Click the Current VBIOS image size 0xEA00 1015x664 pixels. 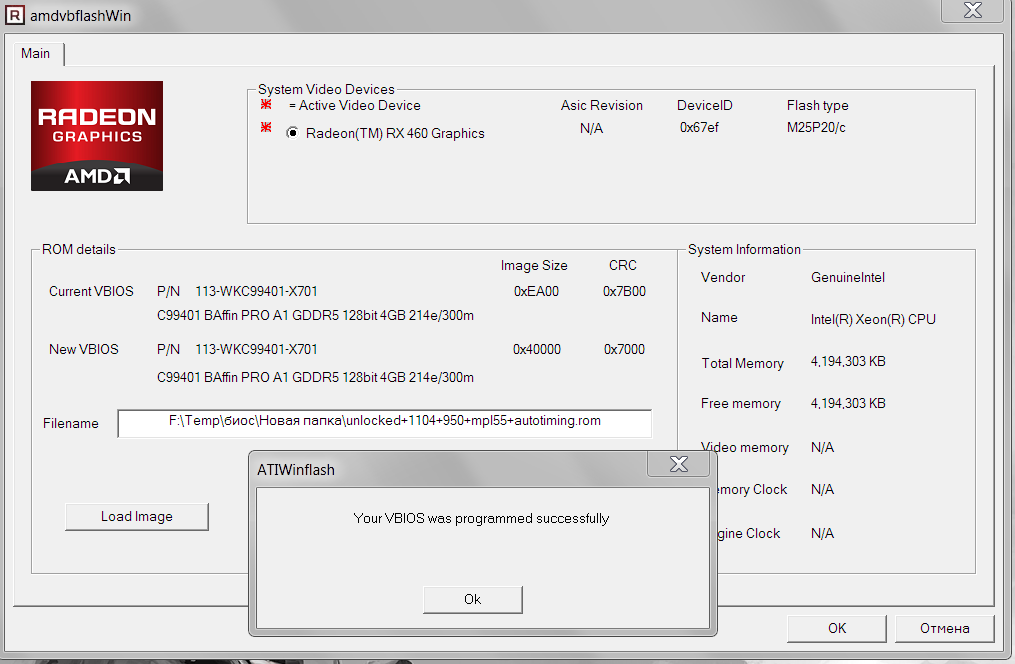tap(536, 291)
